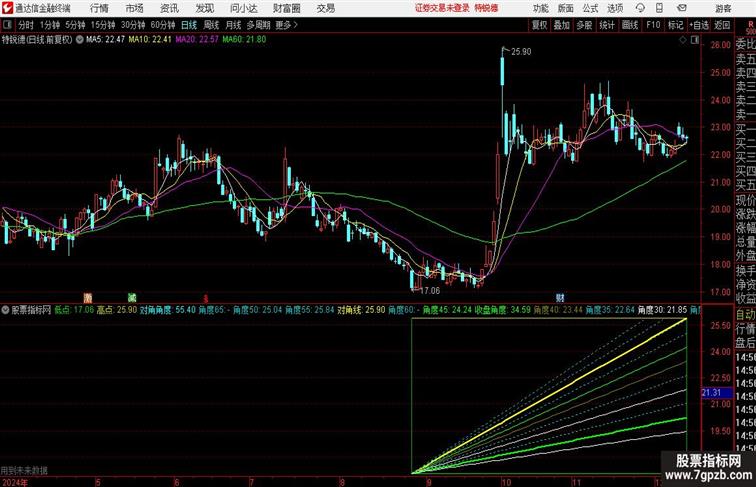Add stock with +自选 button

(x=699, y=25)
